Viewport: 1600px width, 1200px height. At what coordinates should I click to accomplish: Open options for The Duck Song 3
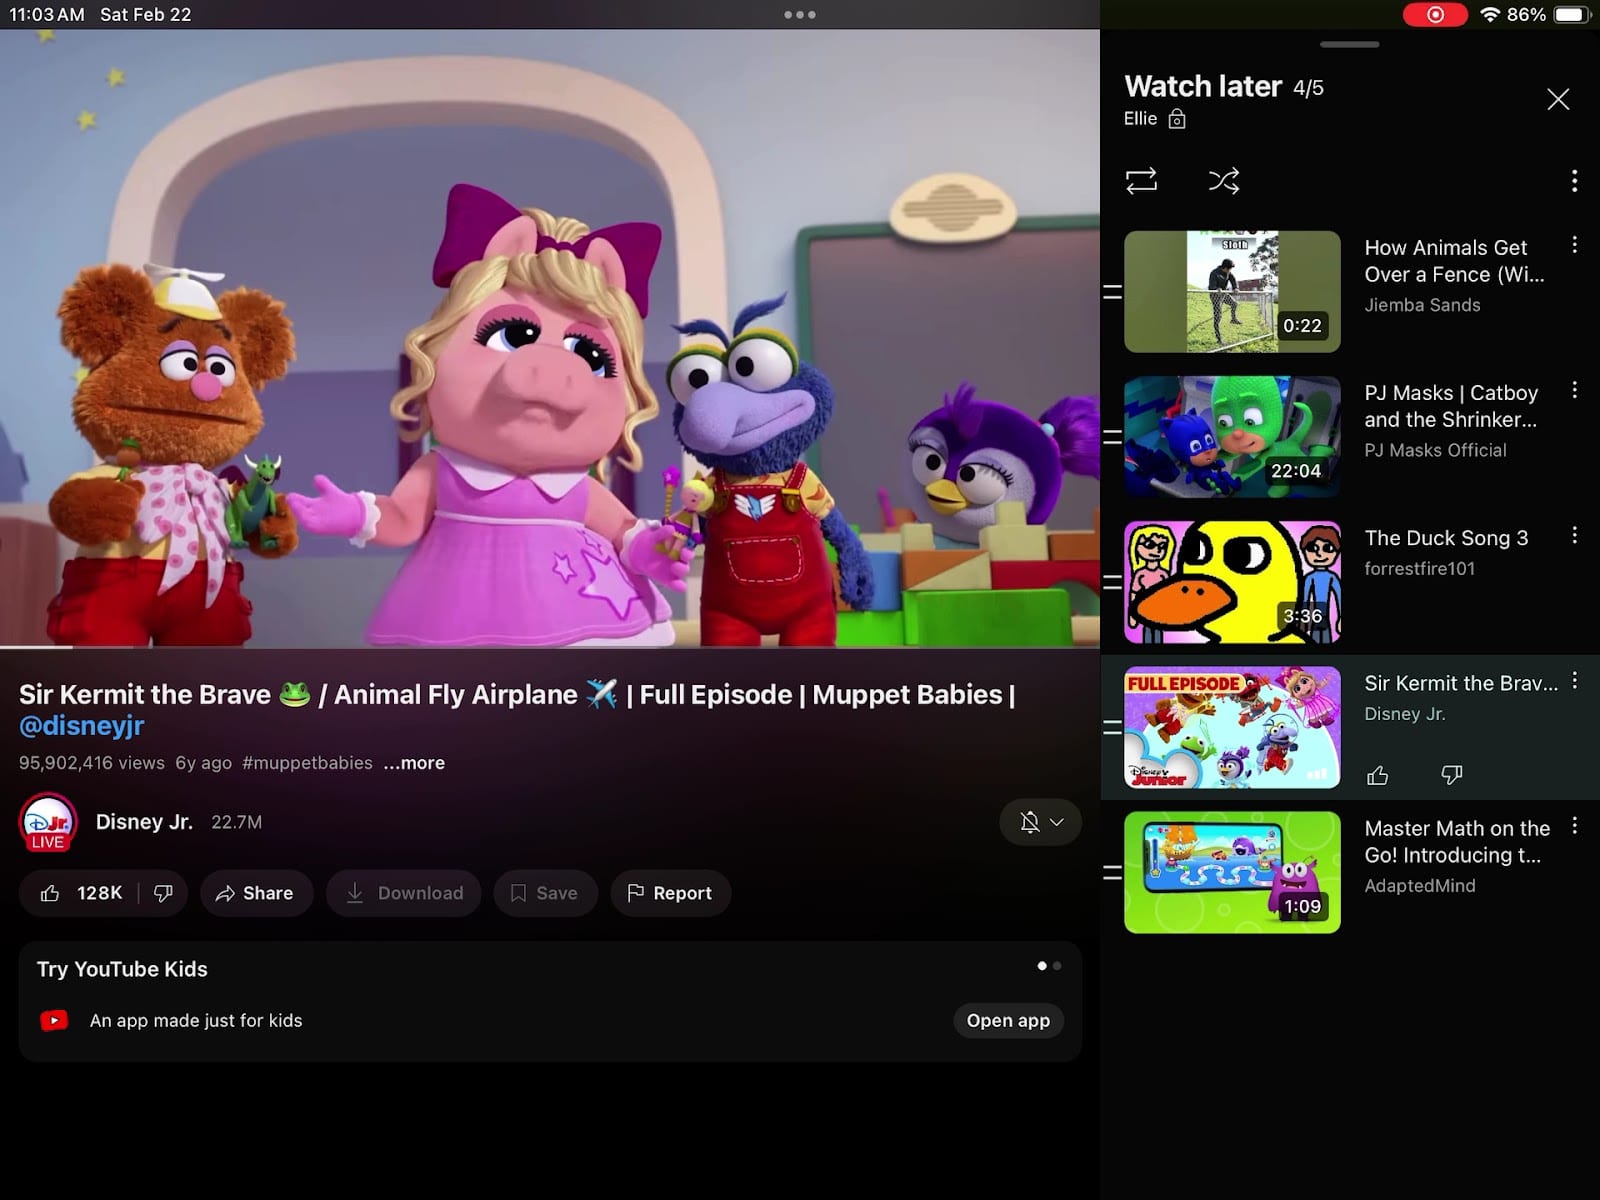pos(1574,535)
